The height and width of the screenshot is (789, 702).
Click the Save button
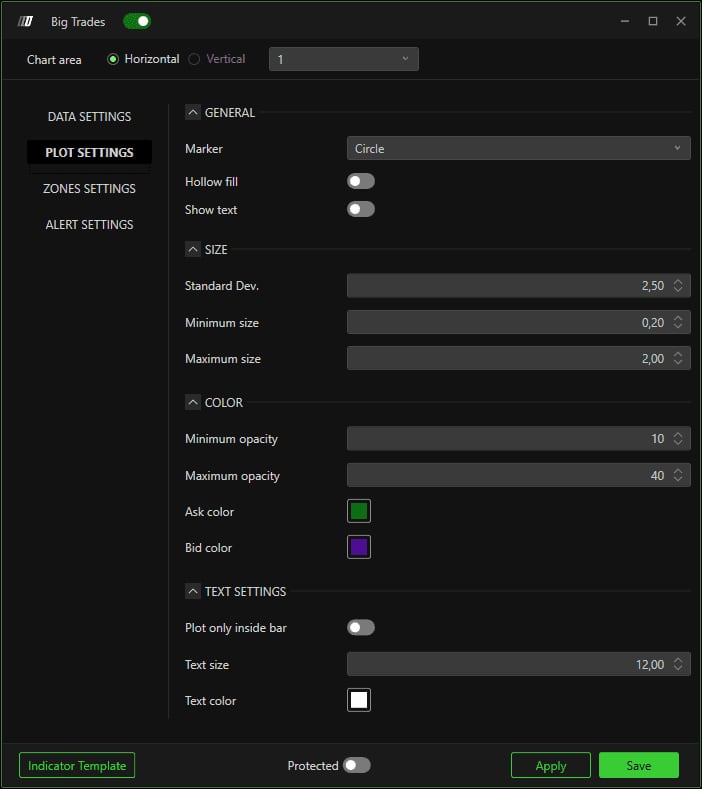[639, 765]
